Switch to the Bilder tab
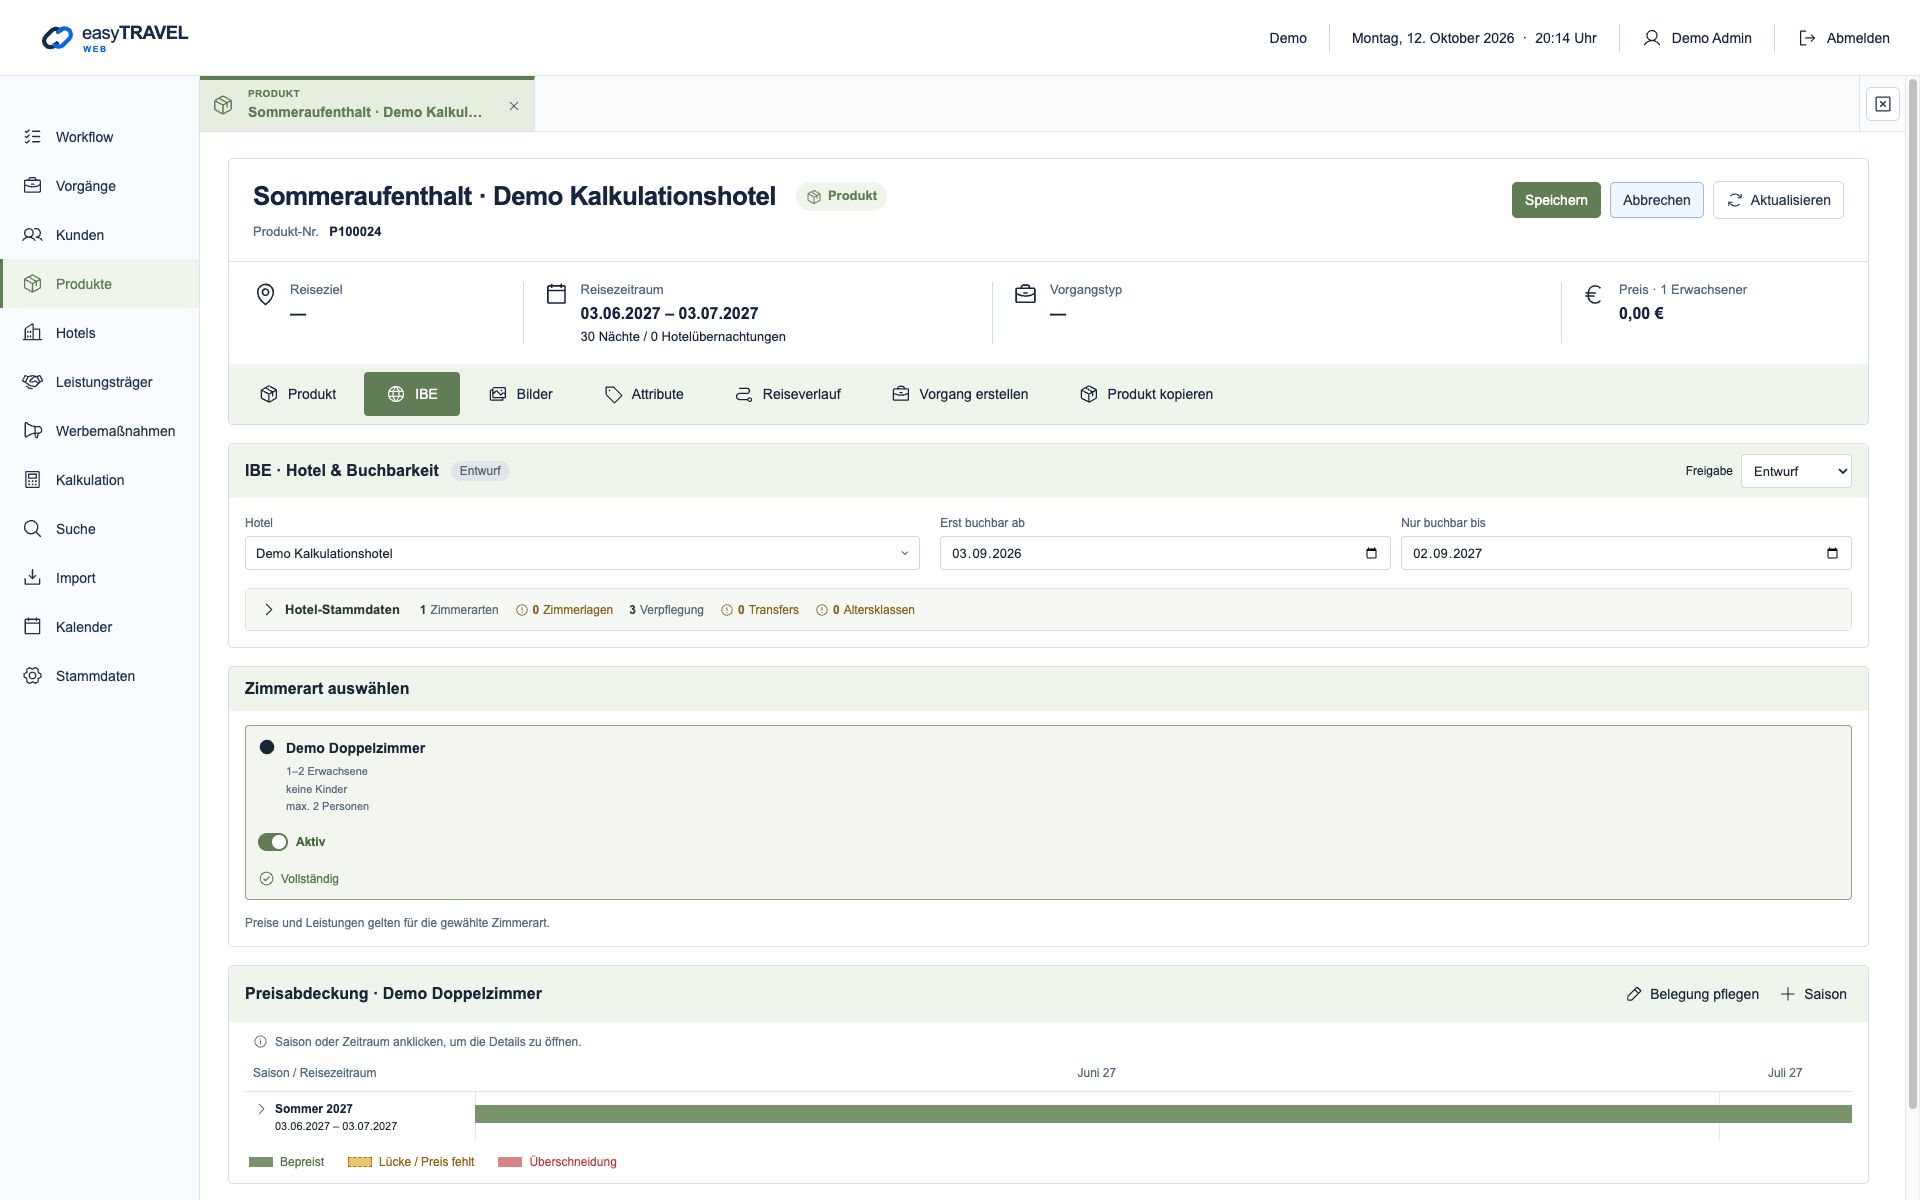The image size is (1920, 1200). click(x=521, y=394)
